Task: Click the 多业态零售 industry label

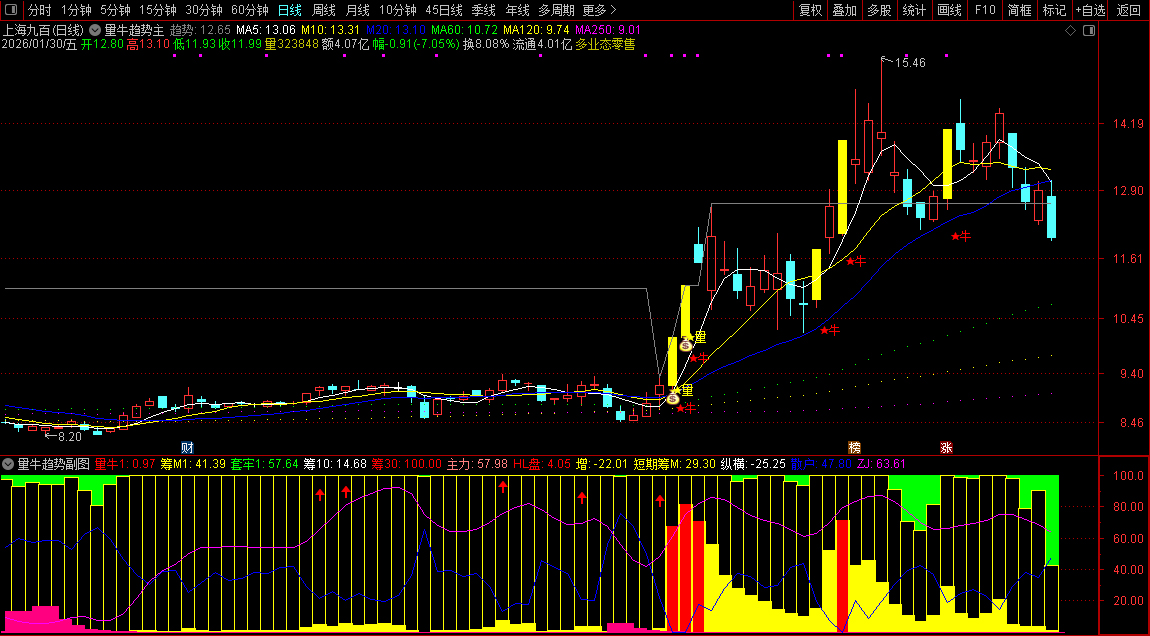Action: [x=605, y=44]
